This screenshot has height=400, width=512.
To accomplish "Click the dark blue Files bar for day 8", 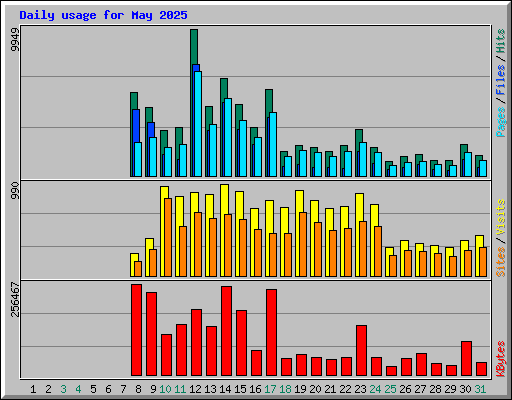I will click(x=136, y=126).
